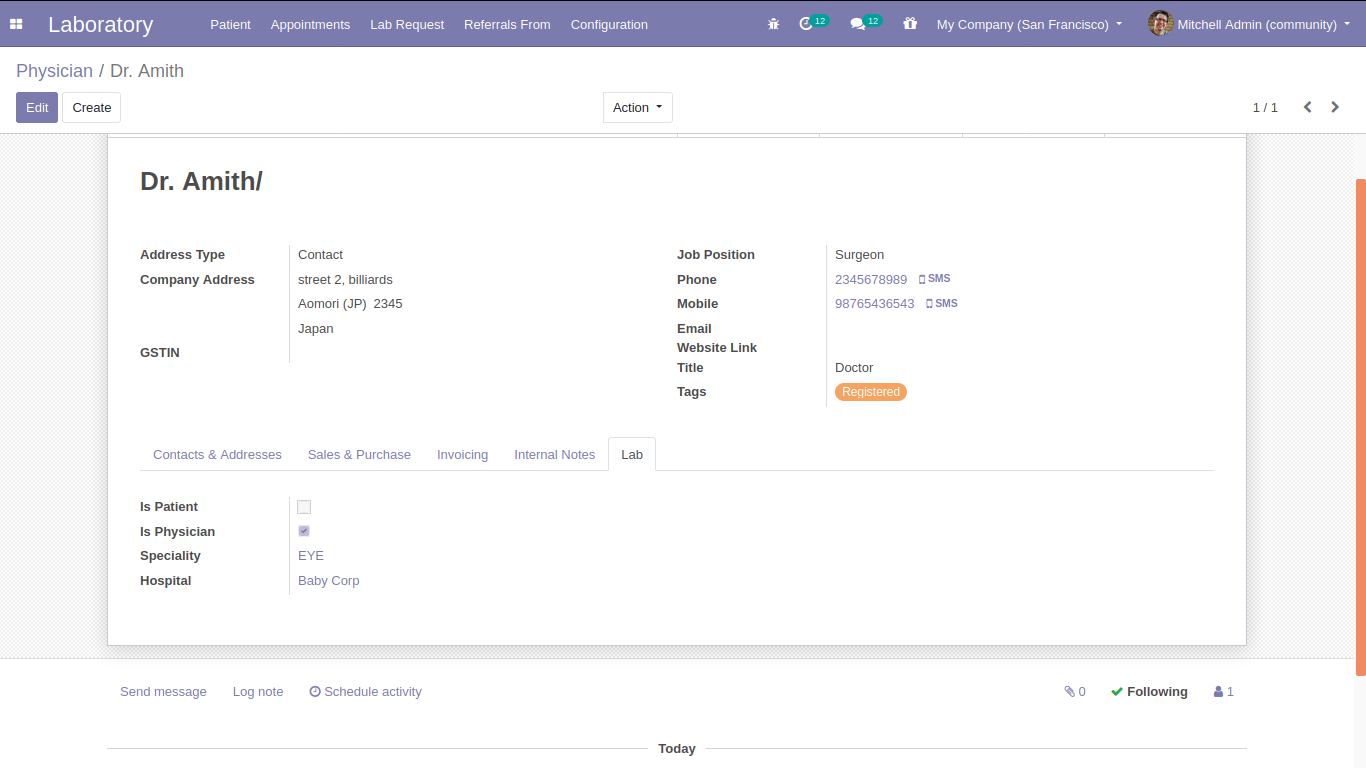Screen dimensions: 1366x768
Task: Click Log note in chatter
Action: [258, 692]
